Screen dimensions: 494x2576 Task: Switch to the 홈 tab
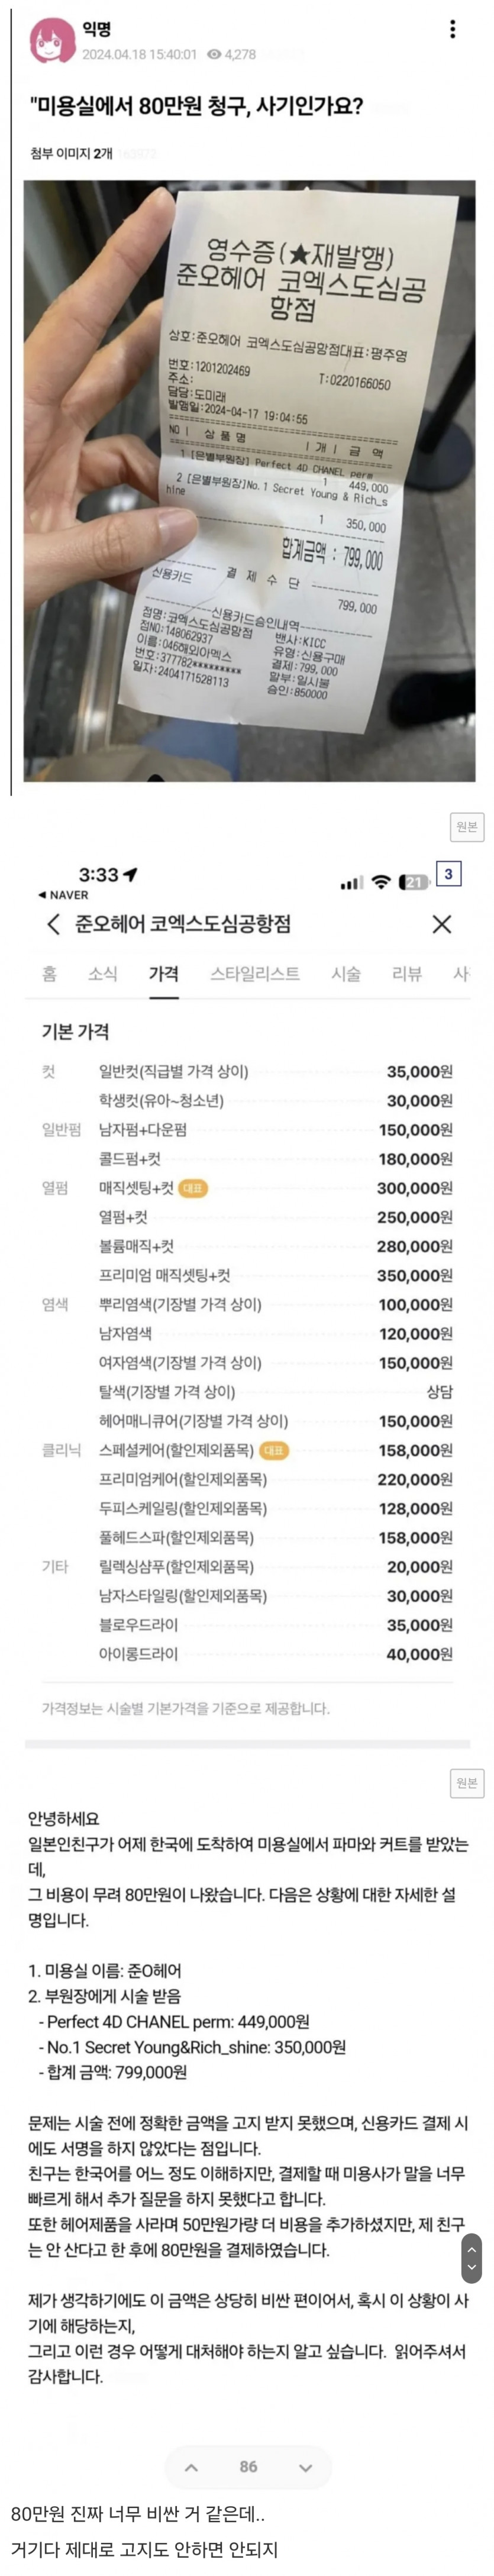click(x=49, y=974)
